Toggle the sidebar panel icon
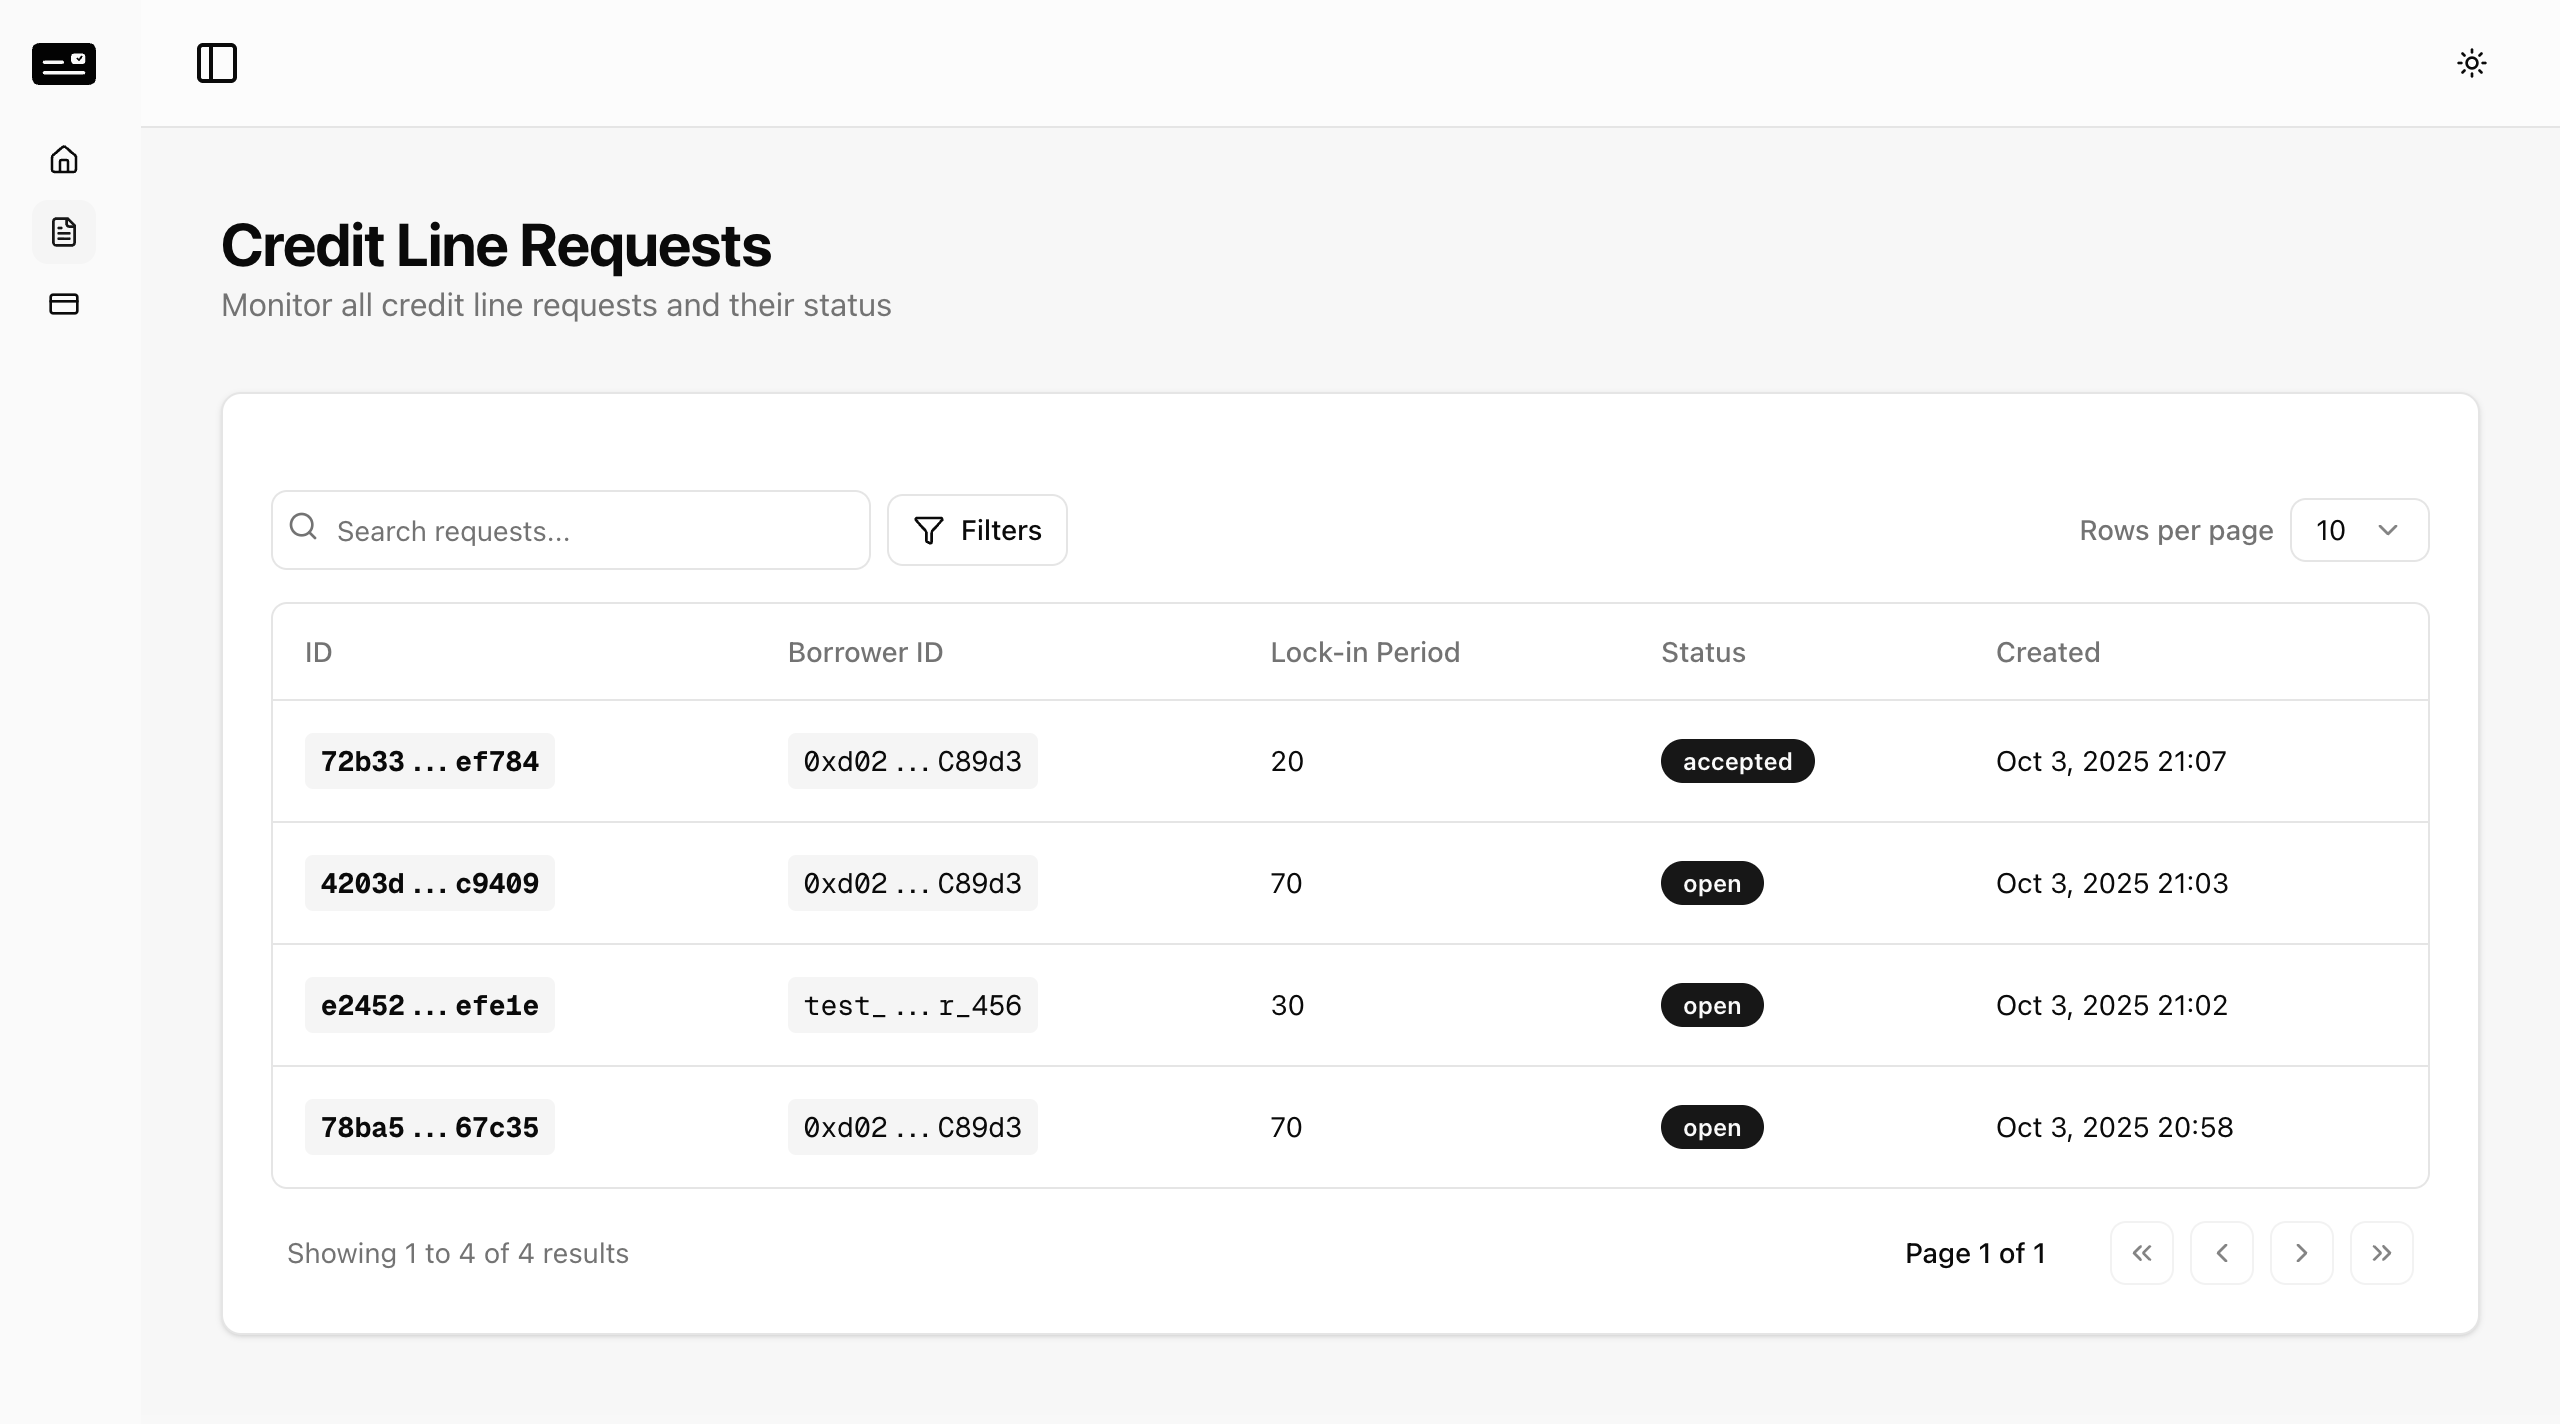This screenshot has width=2560, height=1424. coord(217,63)
